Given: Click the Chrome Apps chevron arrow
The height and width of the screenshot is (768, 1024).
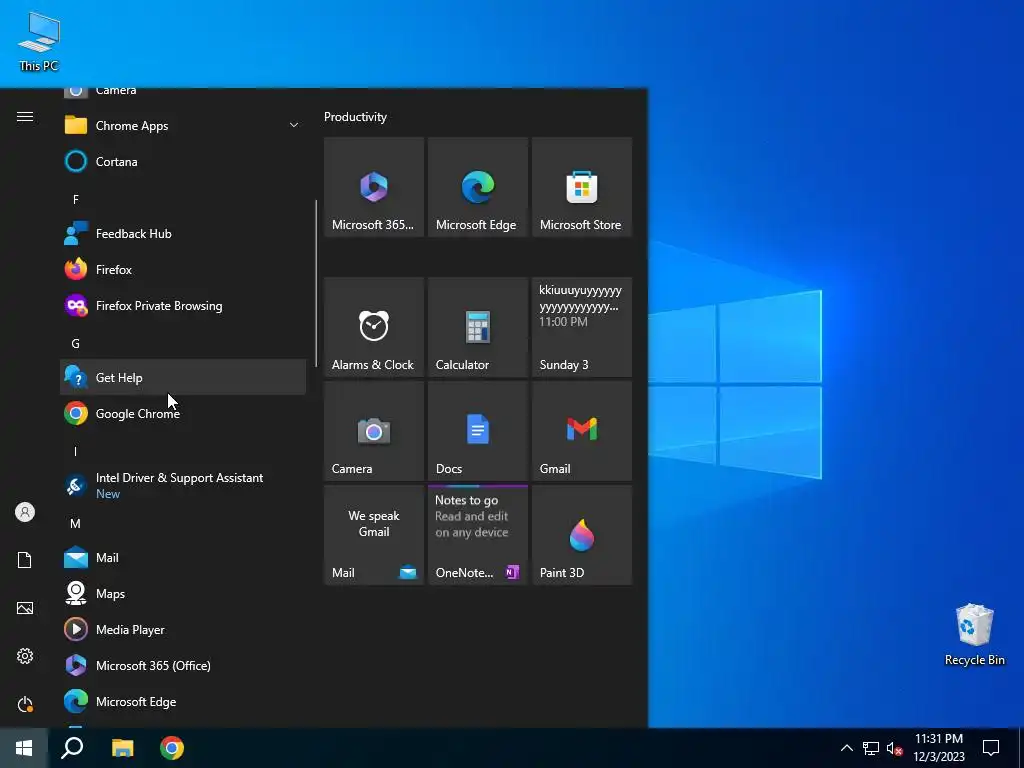Looking at the screenshot, I should [x=294, y=125].
